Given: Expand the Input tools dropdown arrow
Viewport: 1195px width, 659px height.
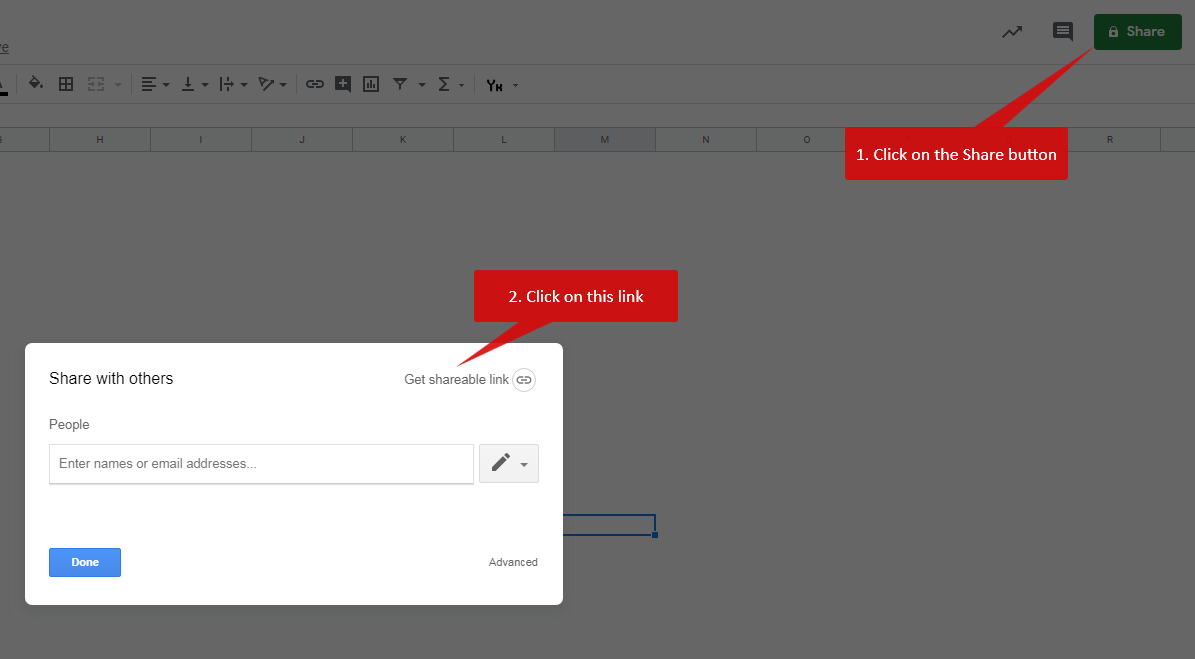Looking at the screenshot, I should point(515,85).
